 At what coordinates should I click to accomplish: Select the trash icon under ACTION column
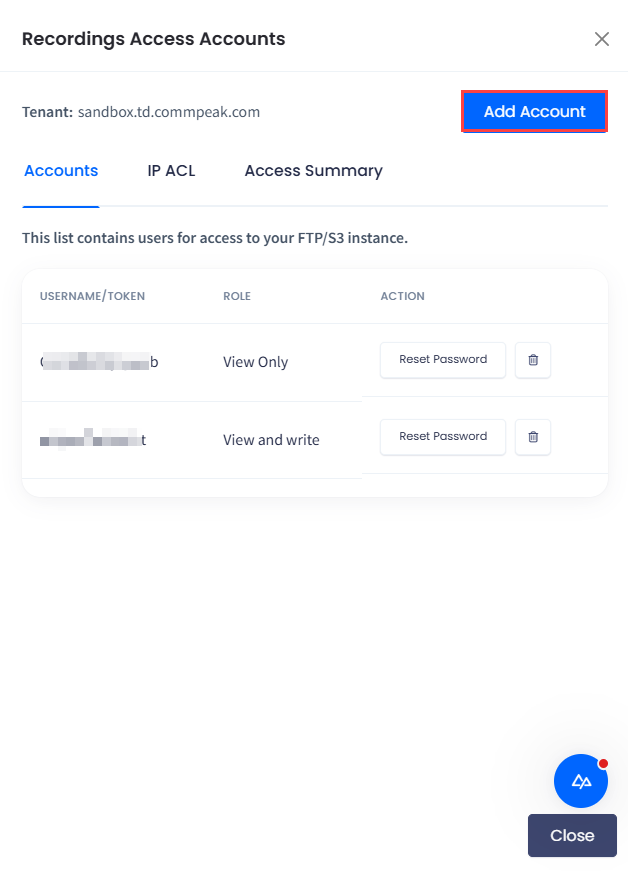click(x=532, y=360)
